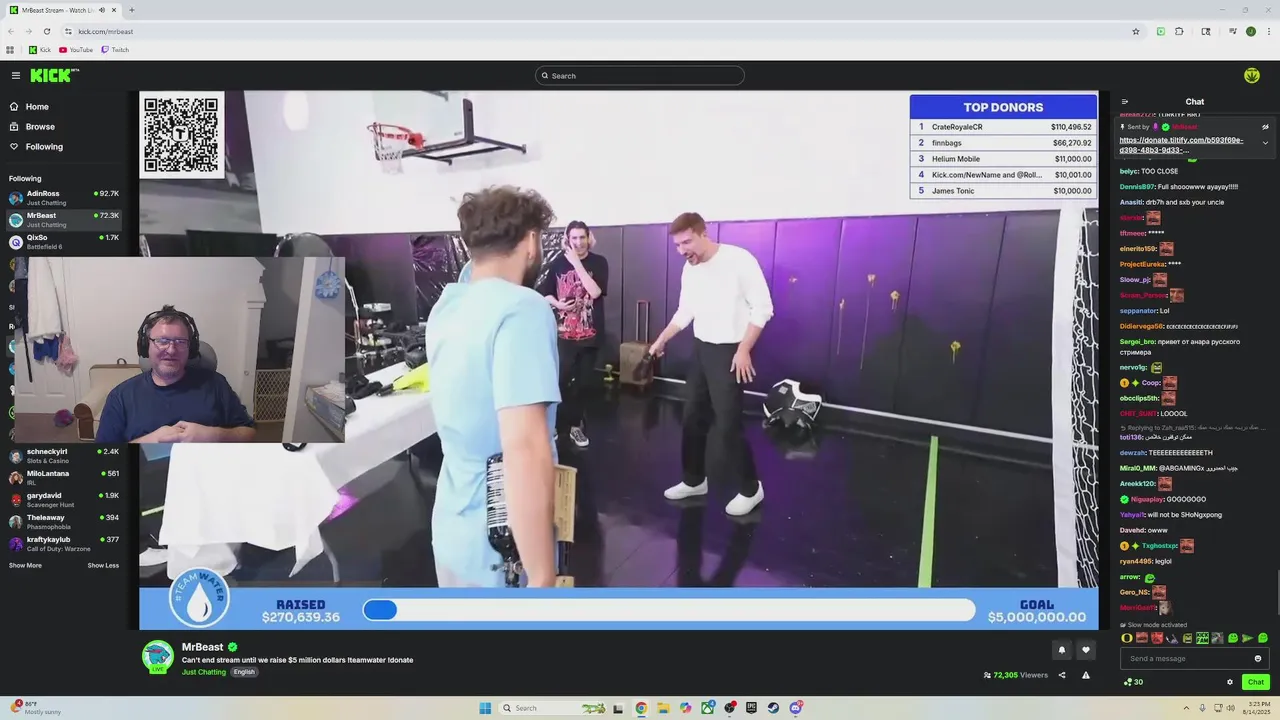Open the hamburger sidebar menu
This screenshot has width=1280, height=720.
tap(16, 75)
